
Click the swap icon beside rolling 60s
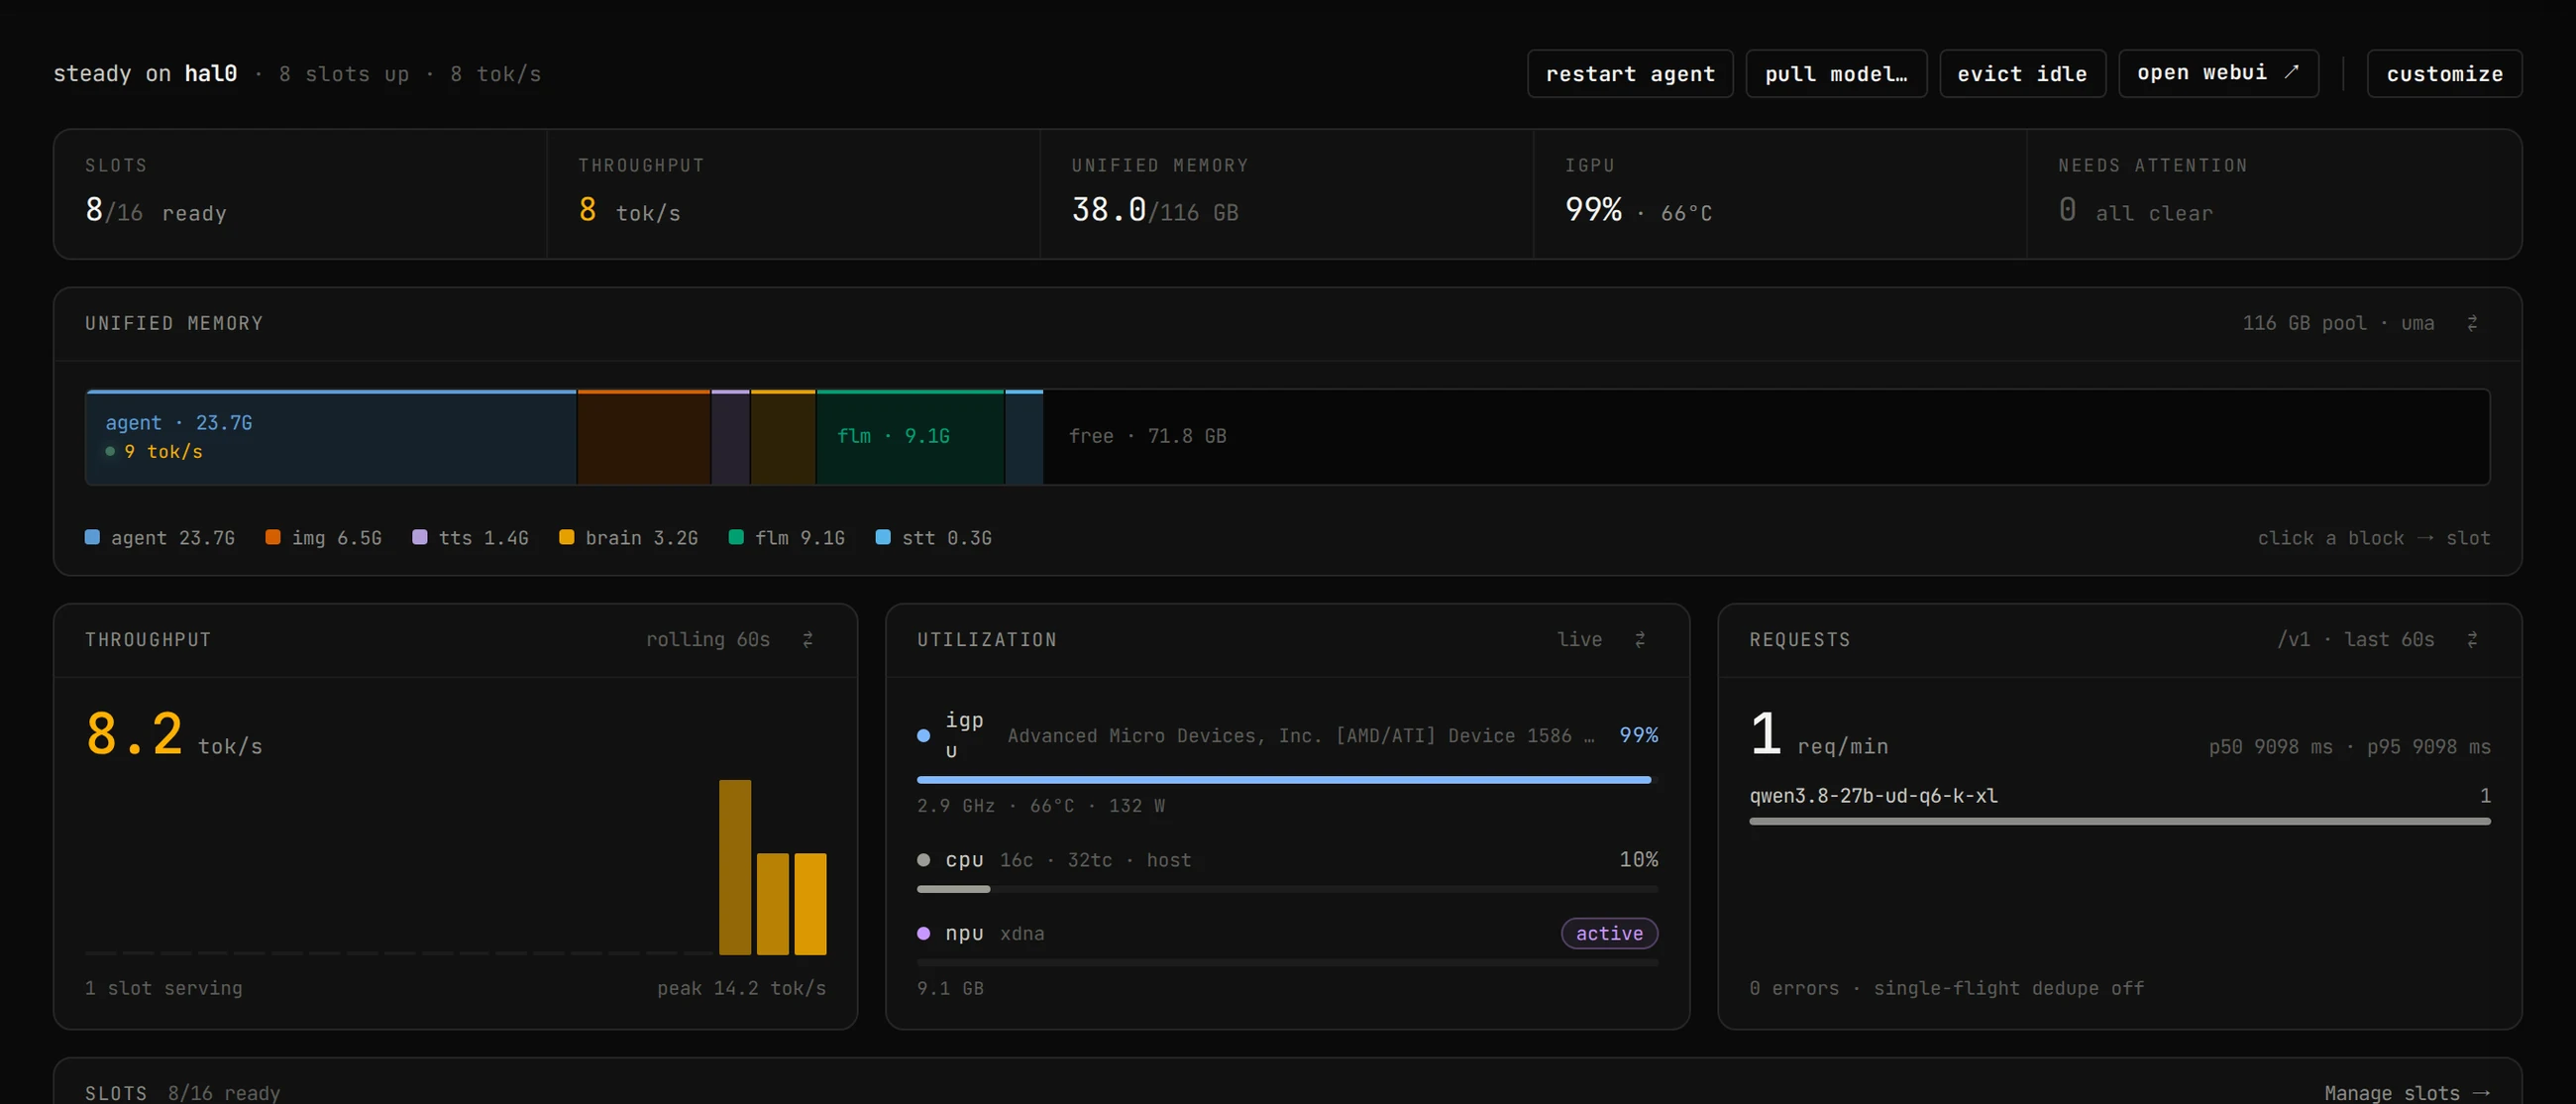click(x=808, y=639)
